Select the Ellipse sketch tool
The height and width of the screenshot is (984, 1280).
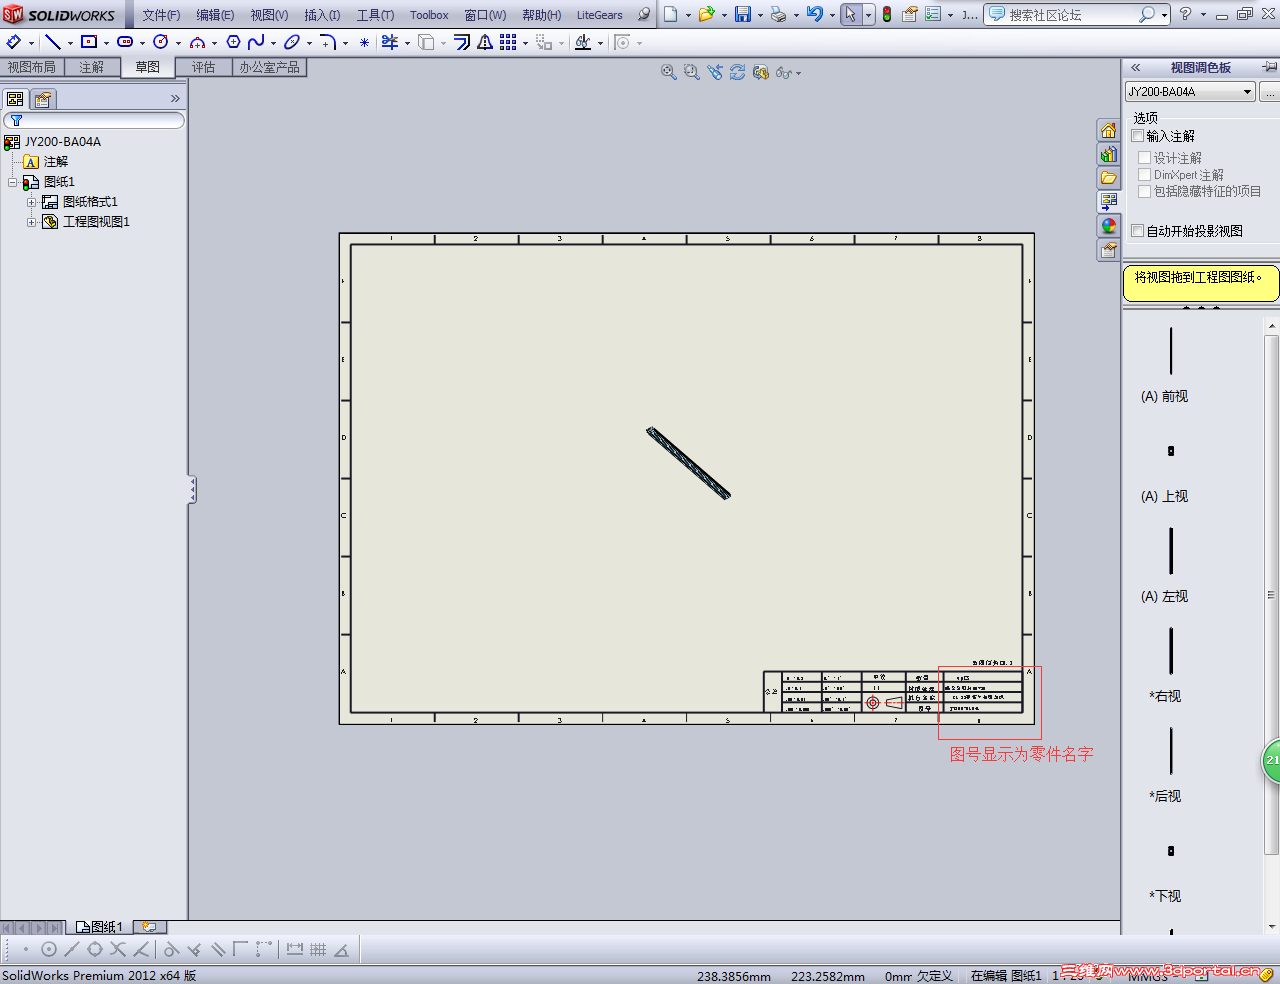tap(291, 42)
